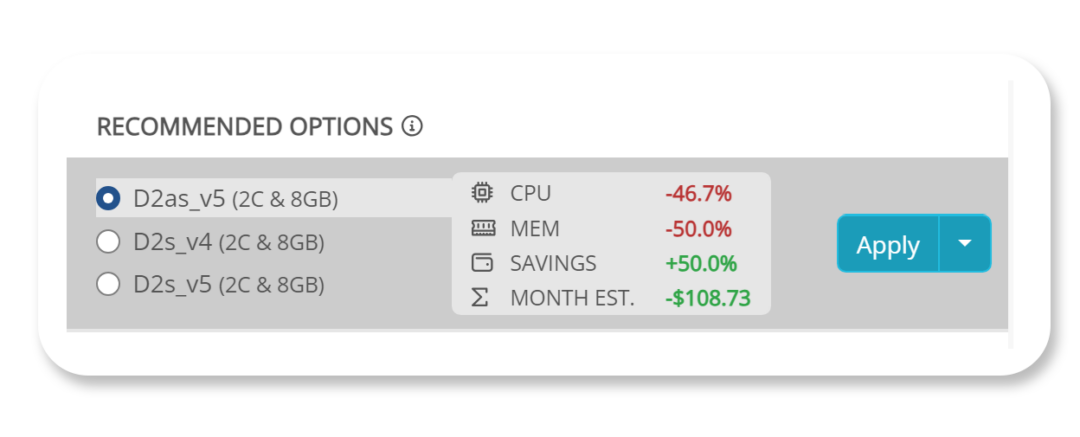Viewport: 1080px width, 437px height.
Task: Click the D2as_v5 (2C & 8GB) label text
Action: pos(236,199)
